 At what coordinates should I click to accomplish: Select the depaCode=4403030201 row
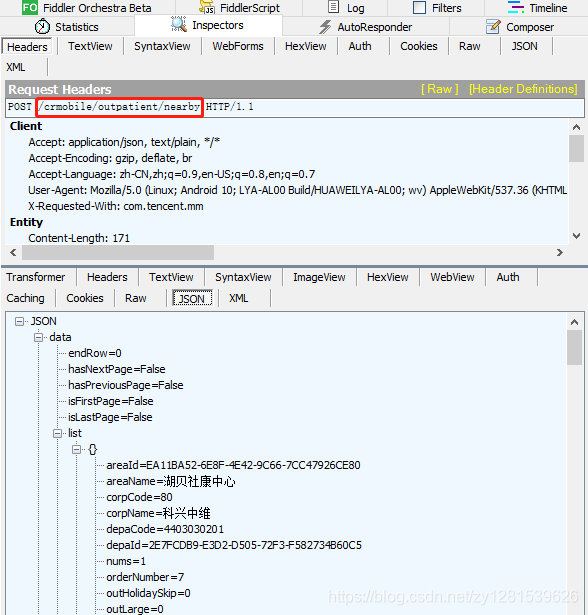(165, 529)
